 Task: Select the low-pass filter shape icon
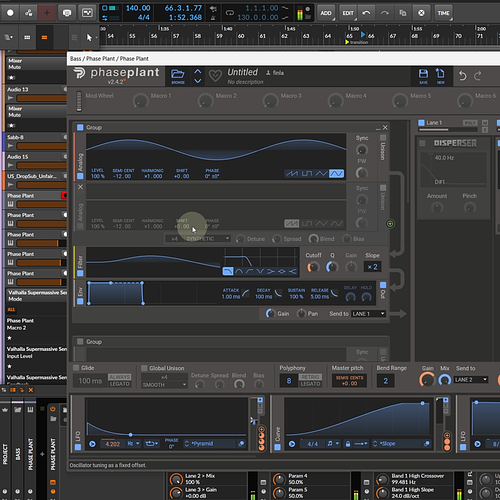click(x=228, y=271)
